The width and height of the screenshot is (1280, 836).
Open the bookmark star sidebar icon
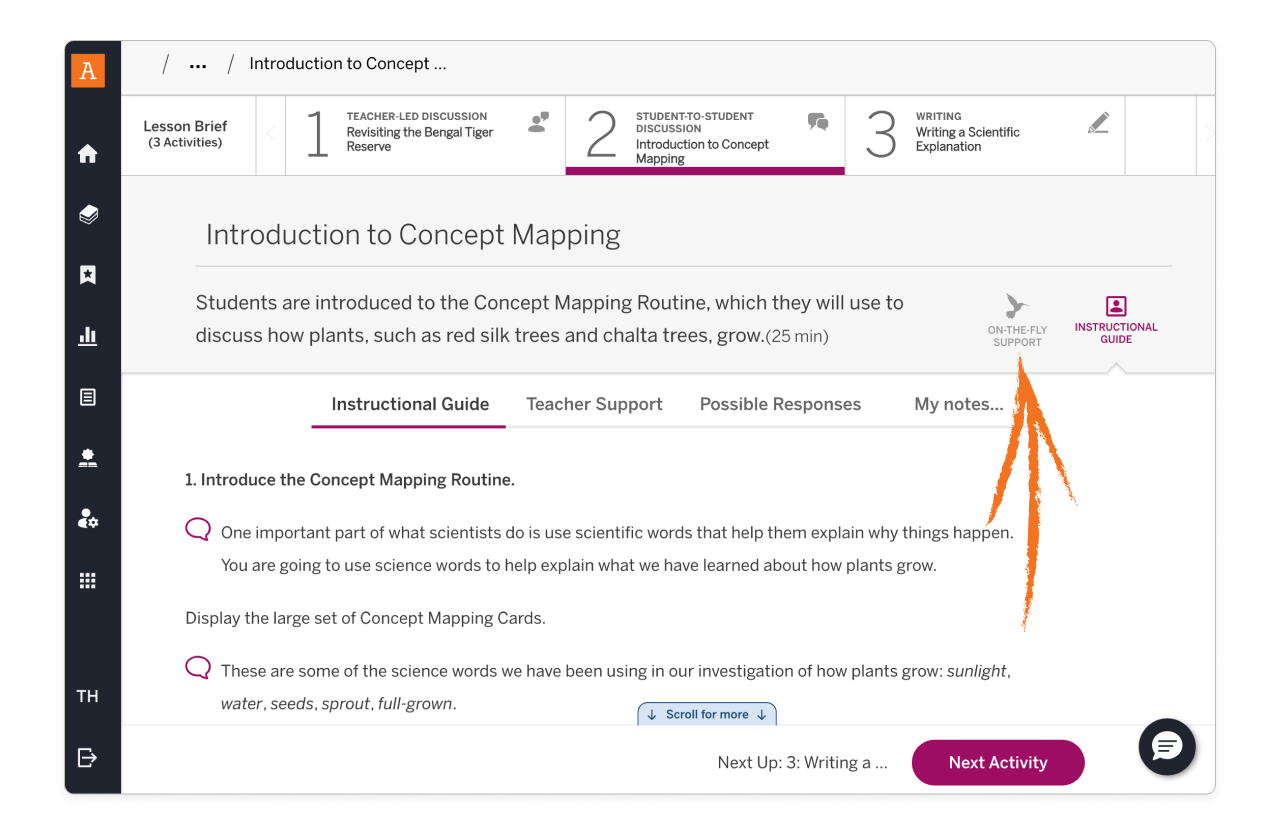coord(88,275)
